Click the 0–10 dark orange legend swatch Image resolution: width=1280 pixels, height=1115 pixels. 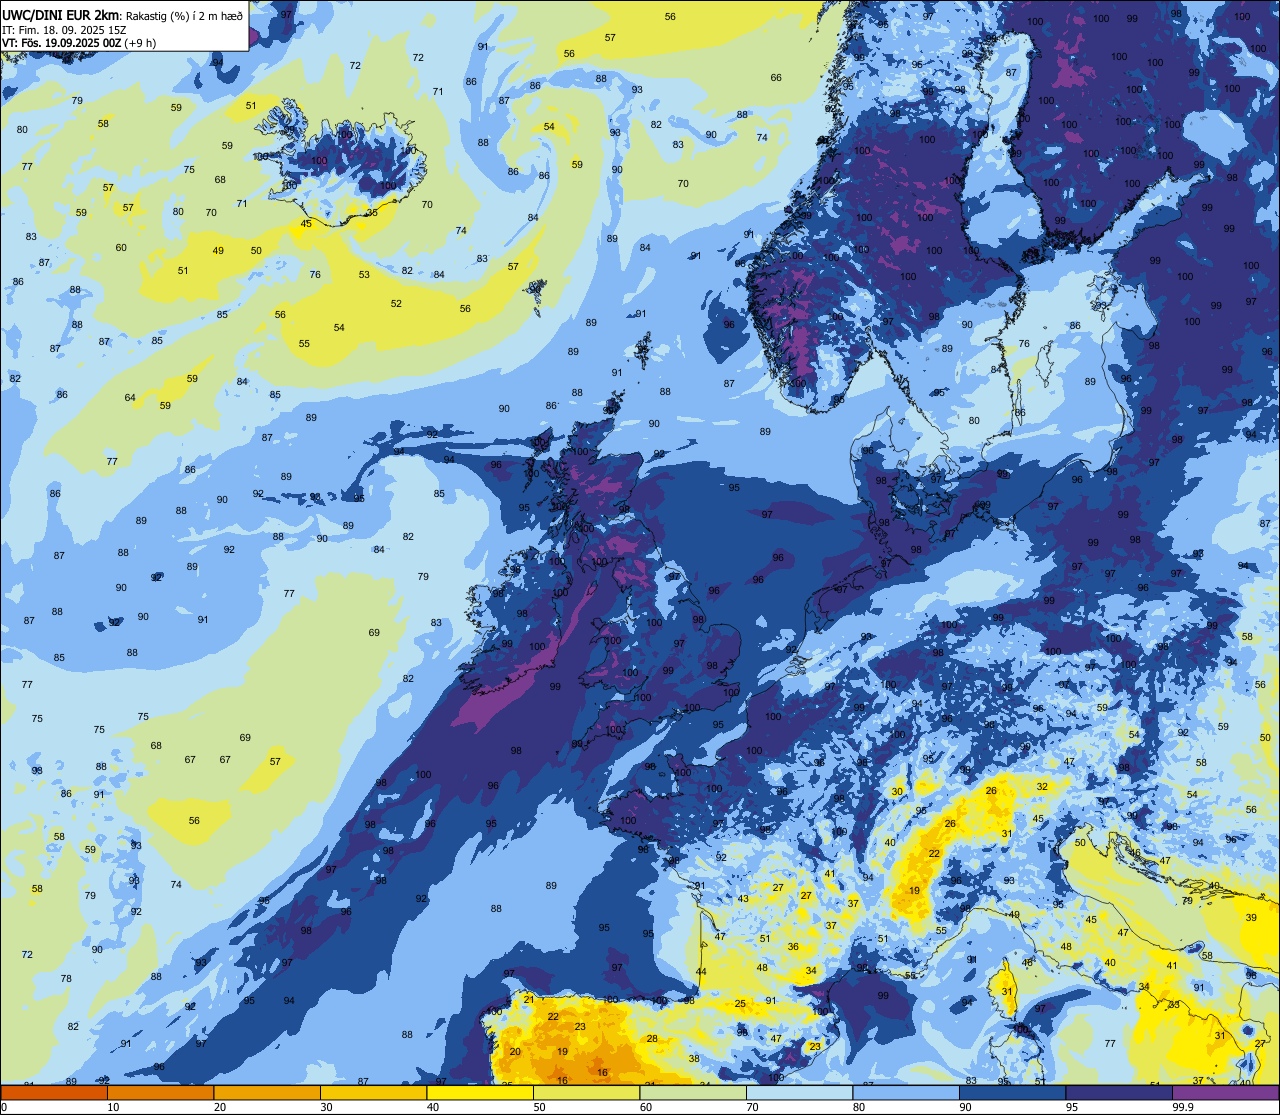[54, 1092]
